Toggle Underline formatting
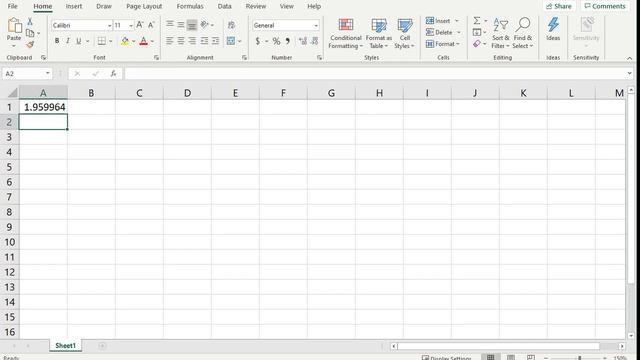640x360 pixels. click(79, 41)
